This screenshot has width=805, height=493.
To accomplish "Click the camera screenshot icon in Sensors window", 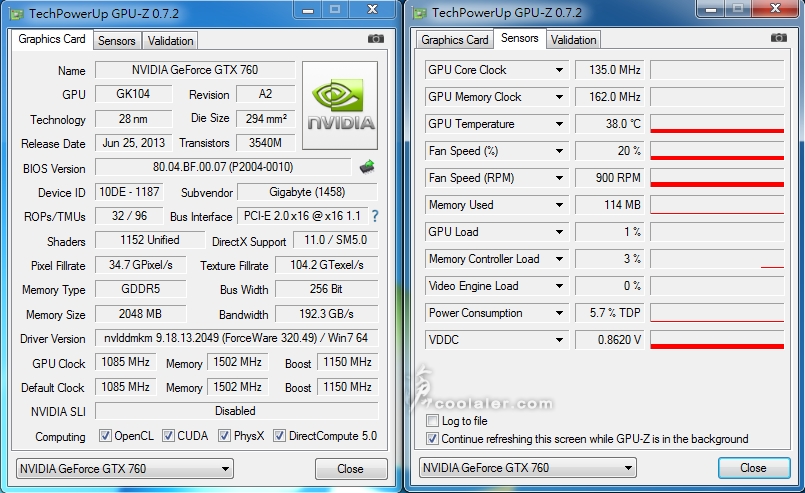I will (779, 38).
